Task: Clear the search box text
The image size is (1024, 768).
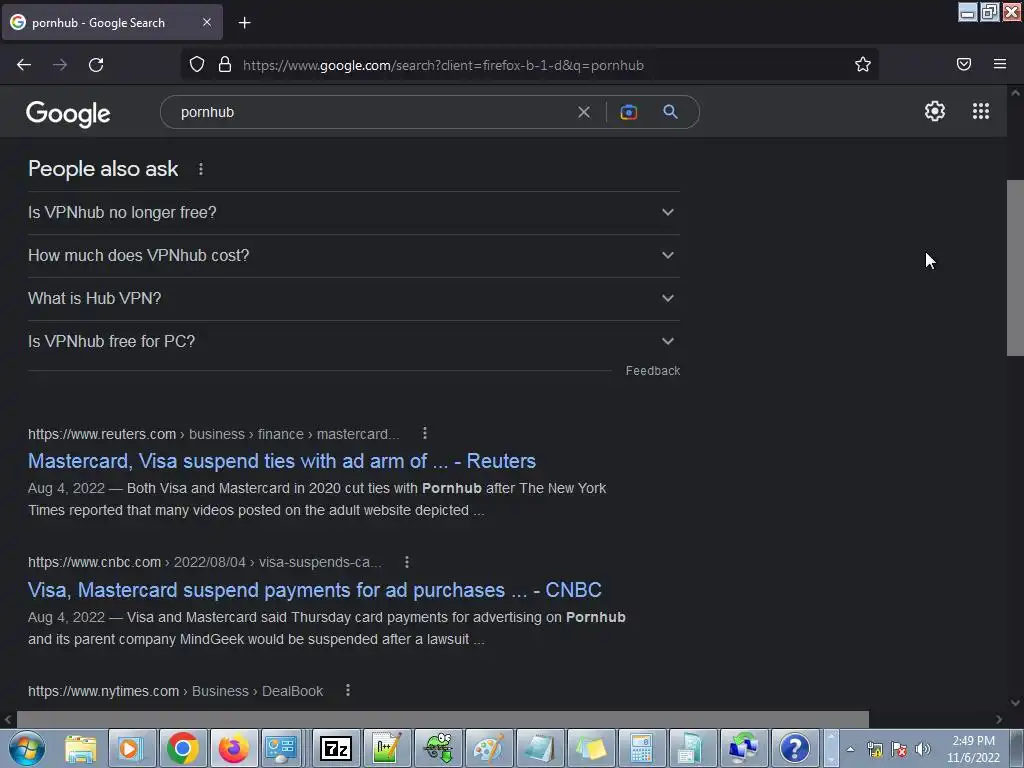Action: (x=584, y=112)
